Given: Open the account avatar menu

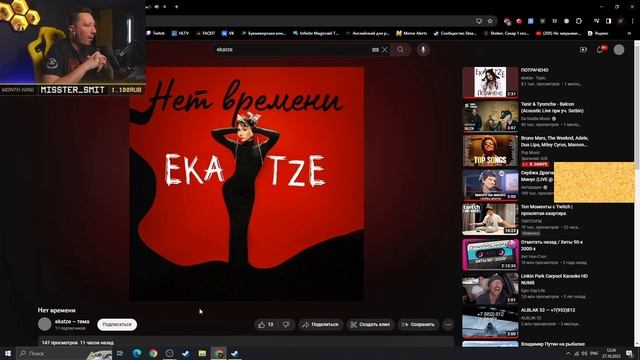Looking at the screenshot, I should 619,49.
